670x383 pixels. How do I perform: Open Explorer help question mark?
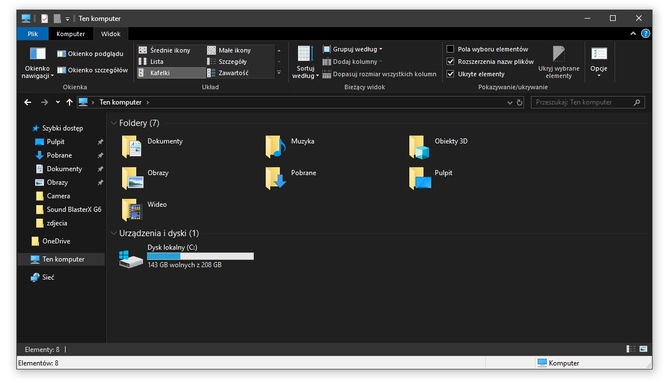(646, 34)
